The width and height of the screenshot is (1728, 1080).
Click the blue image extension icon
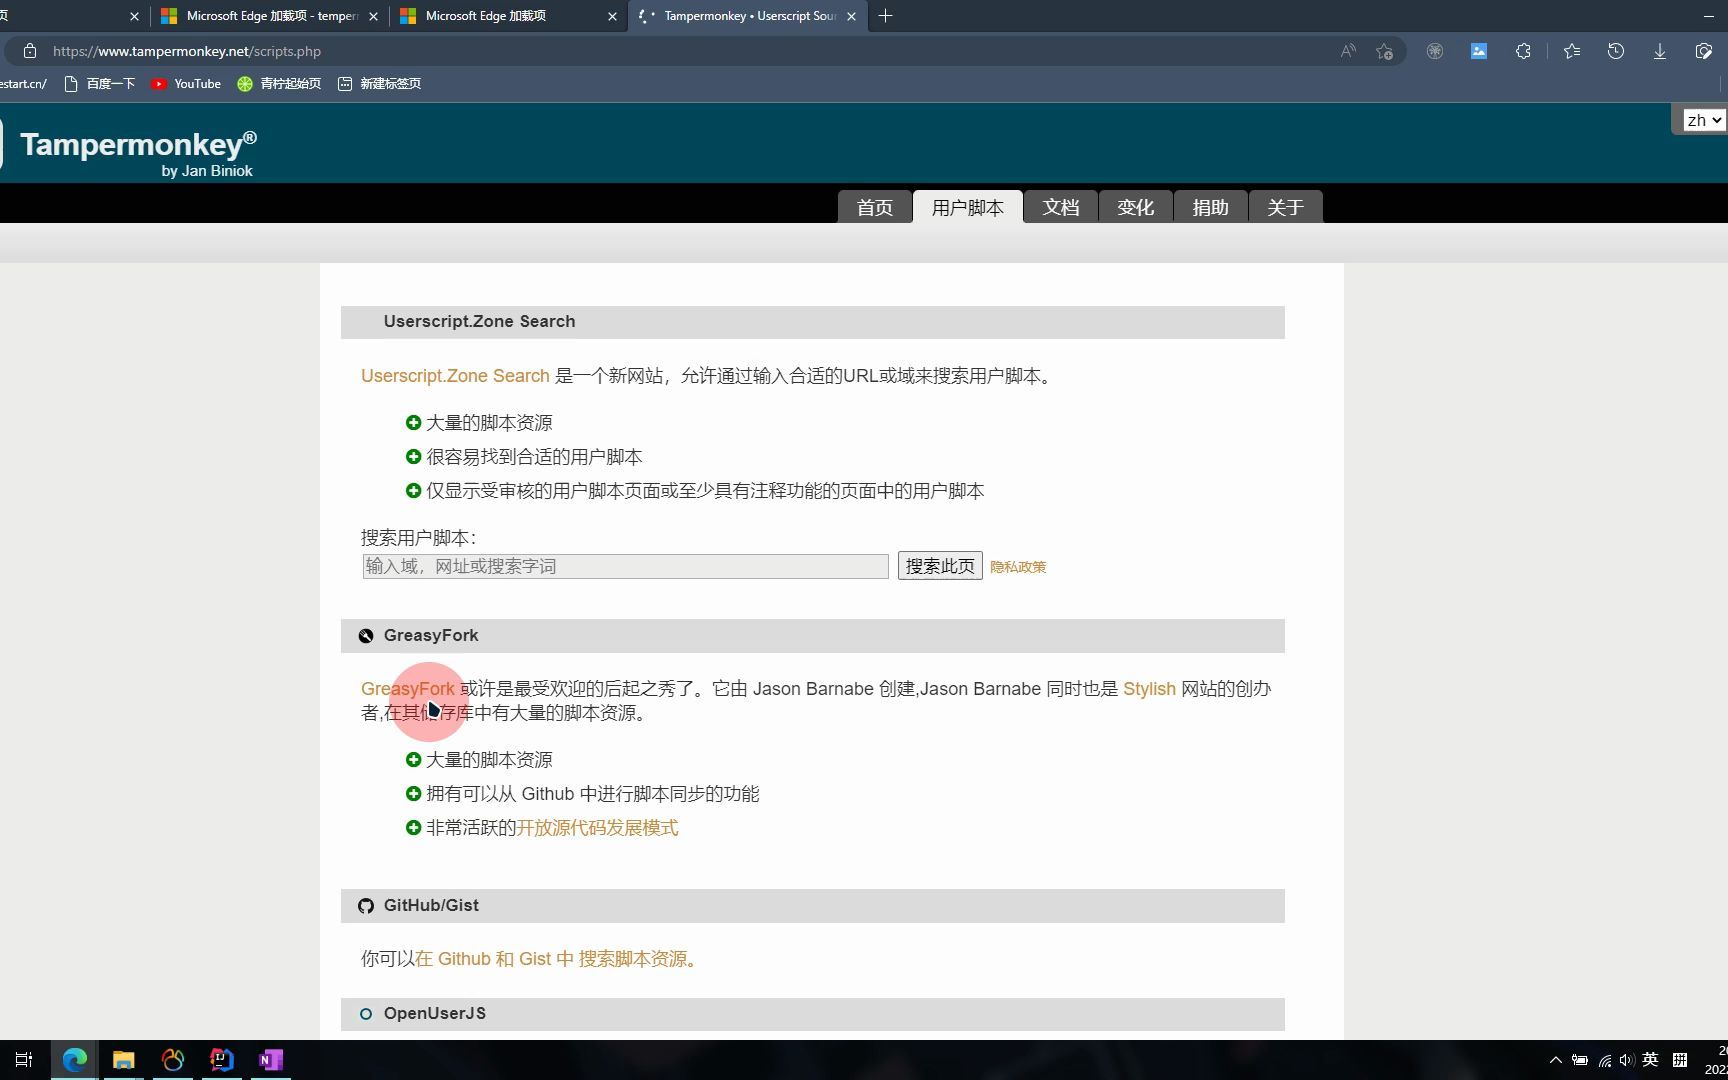[1479, 51]
